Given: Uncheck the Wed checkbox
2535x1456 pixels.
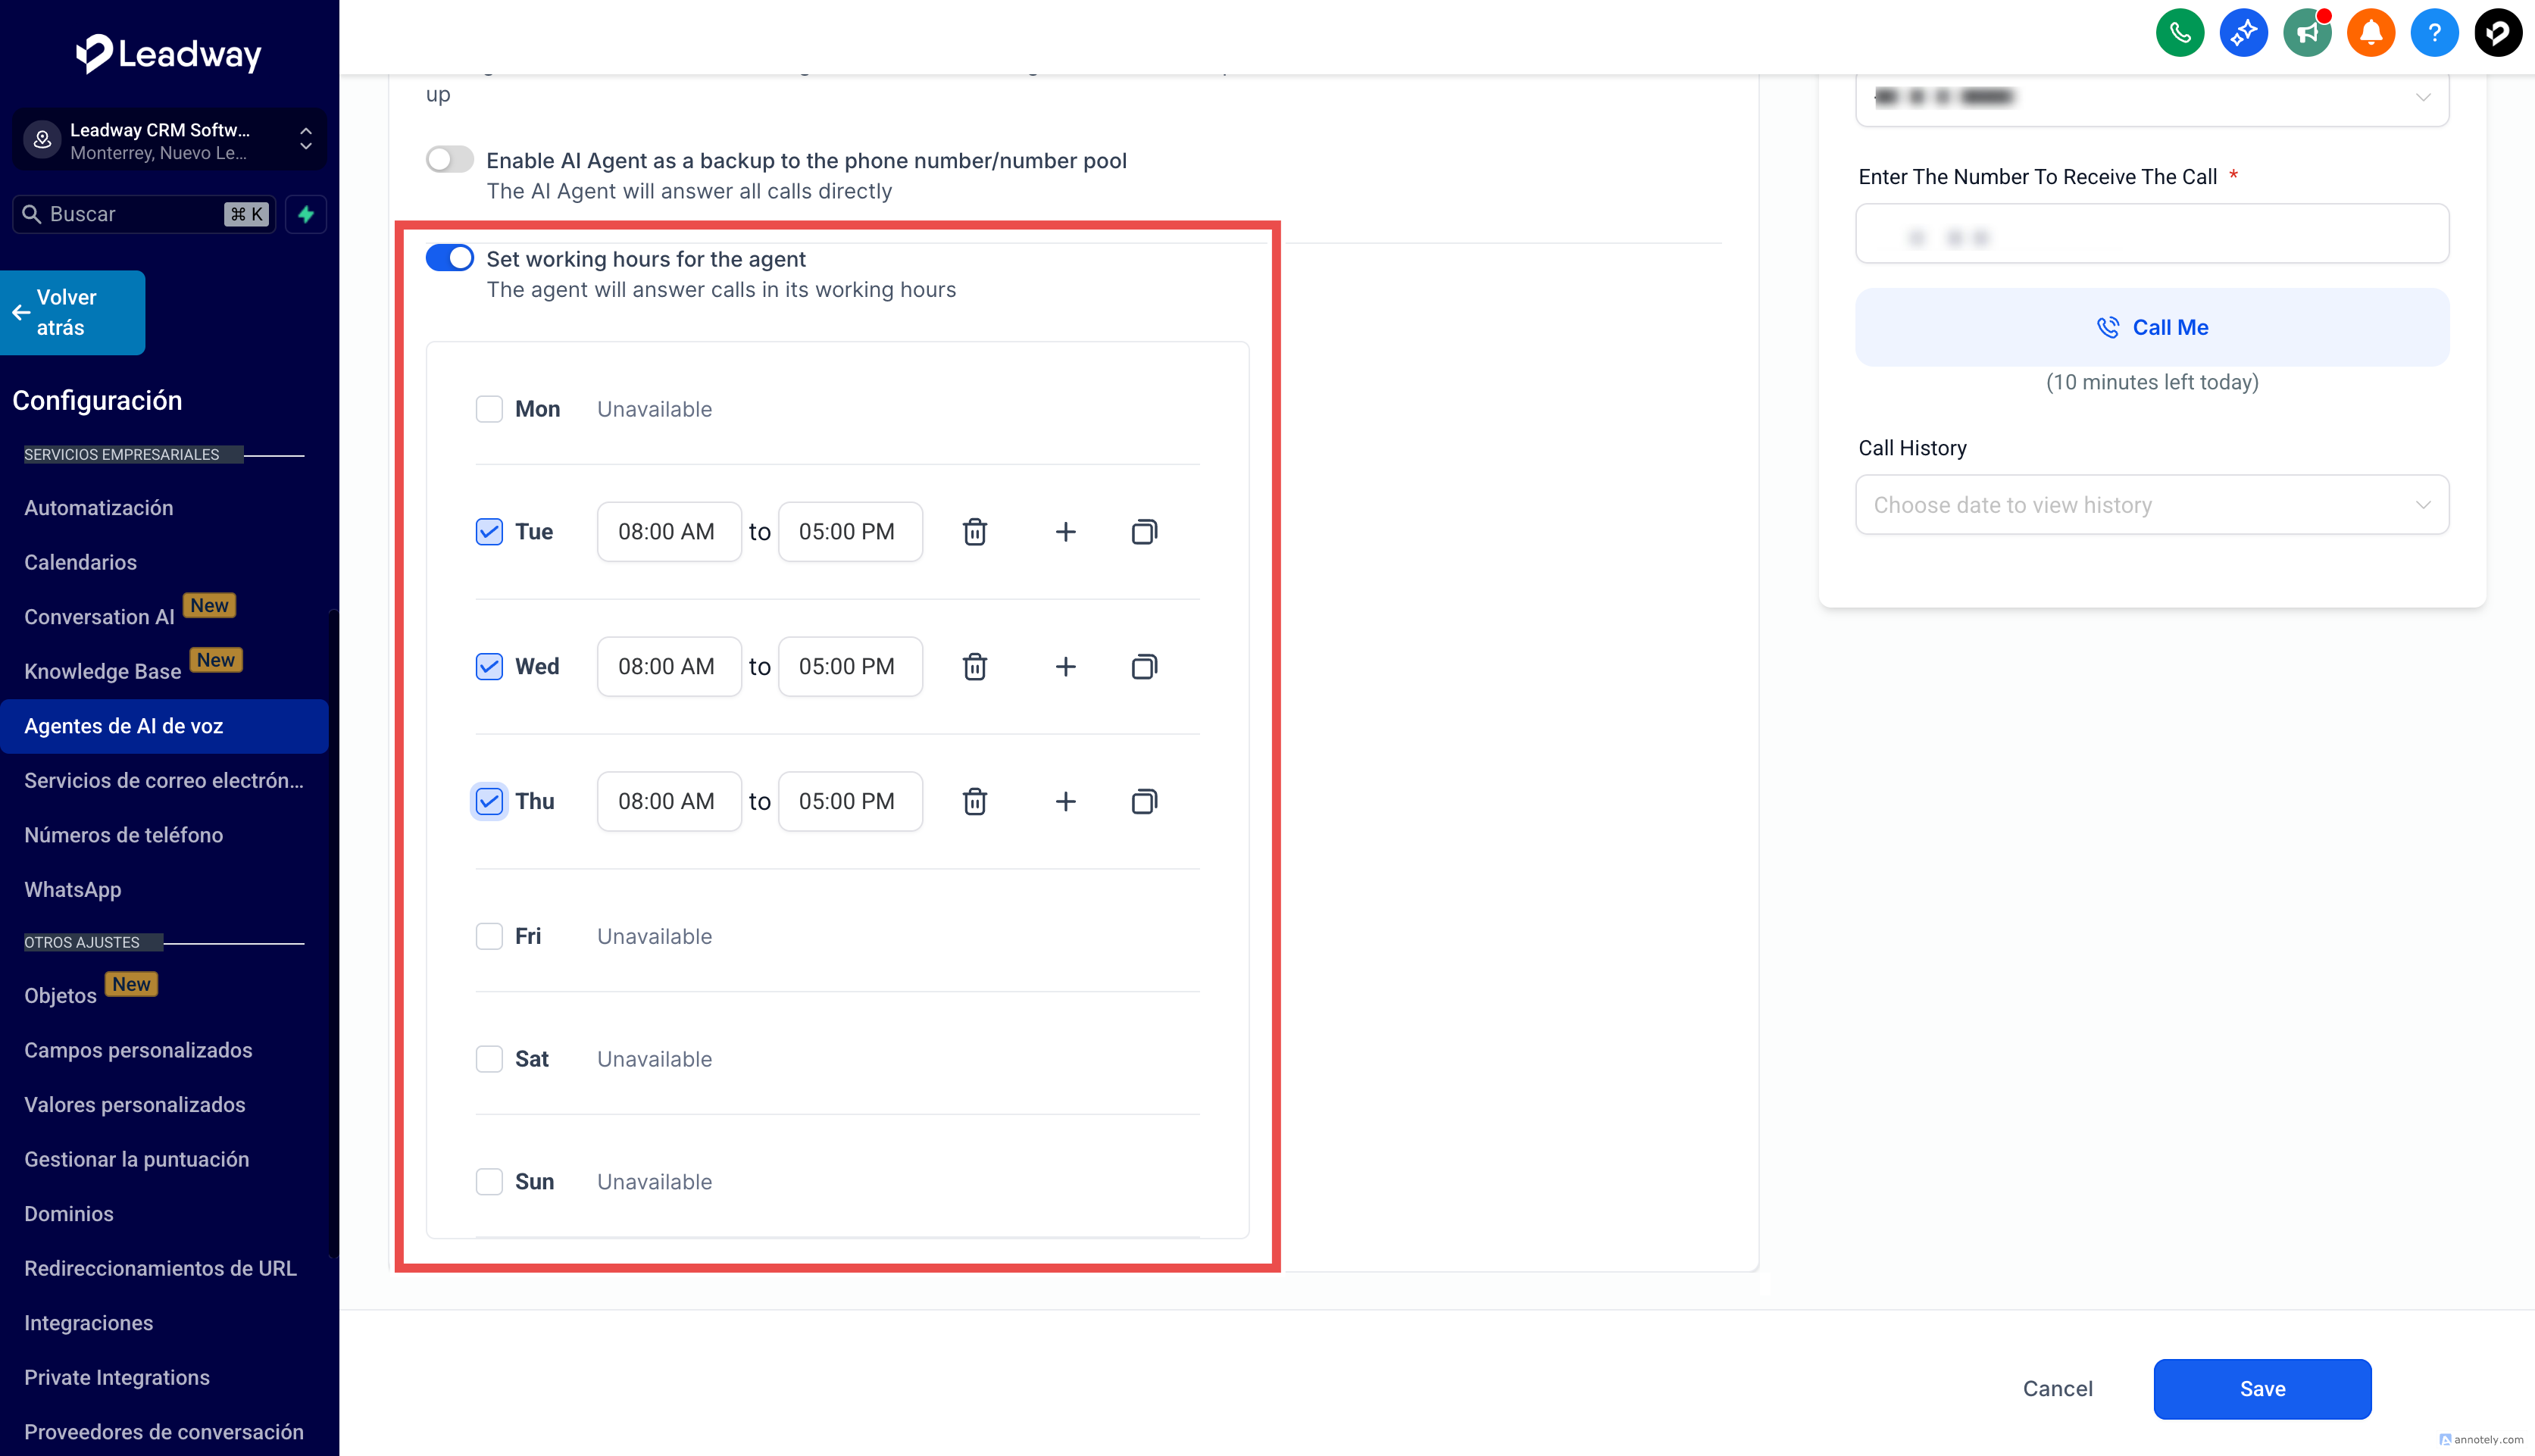Looking at the screenshot, I should click(489, 667).
